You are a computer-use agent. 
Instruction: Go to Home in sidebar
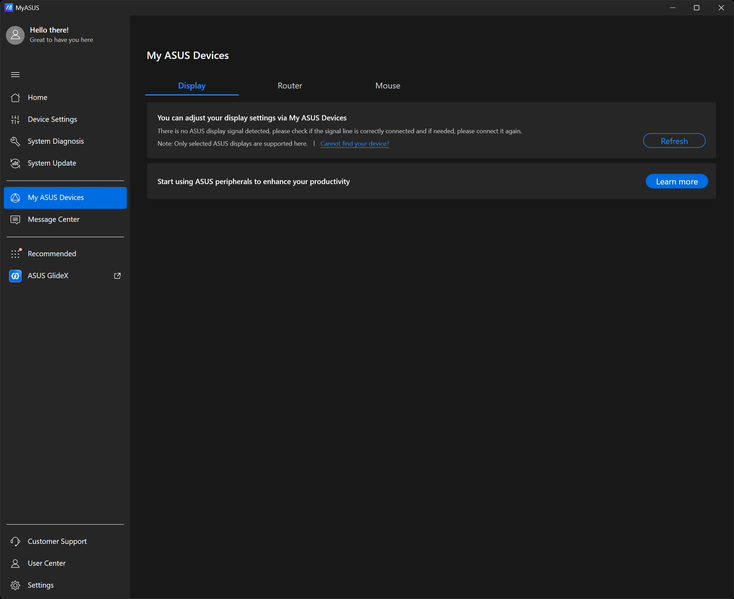click(65, 97)
